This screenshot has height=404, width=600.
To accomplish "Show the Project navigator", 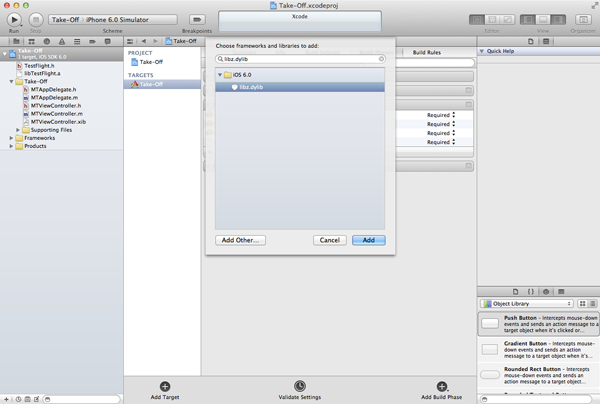I will pyautogui.click(x=16, y=41).
